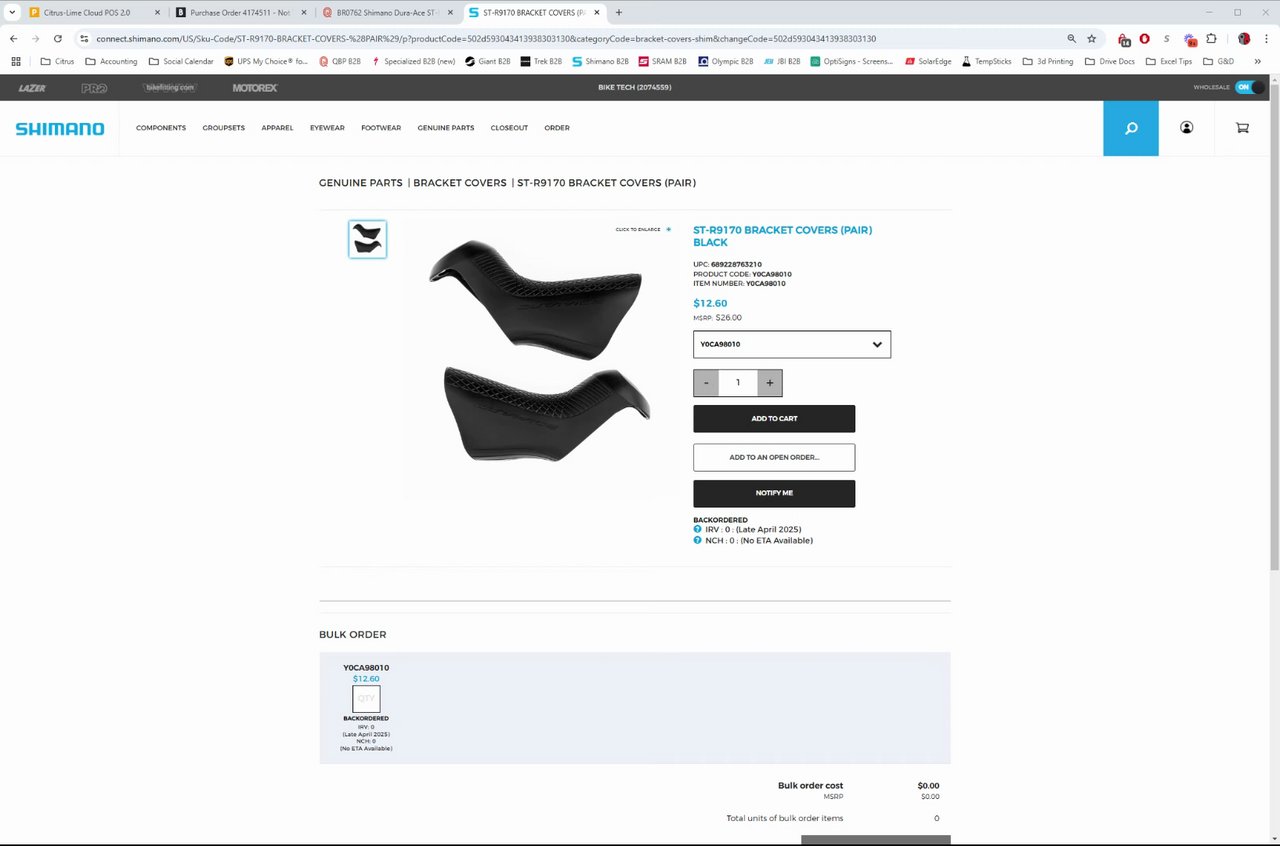Open the Closeout menu
Viewport: 1280px width, 846px height.
(x=509, y=128)
